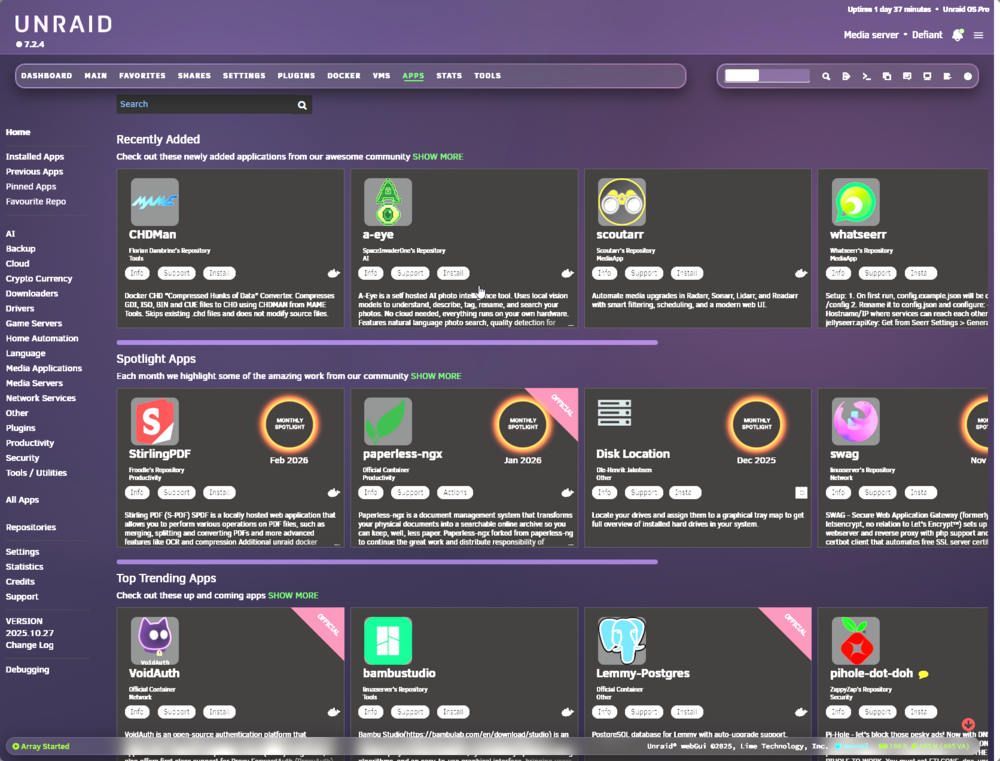Click the Disk Location server icon
Screen dimensions: 1000x761
[614, 413]
